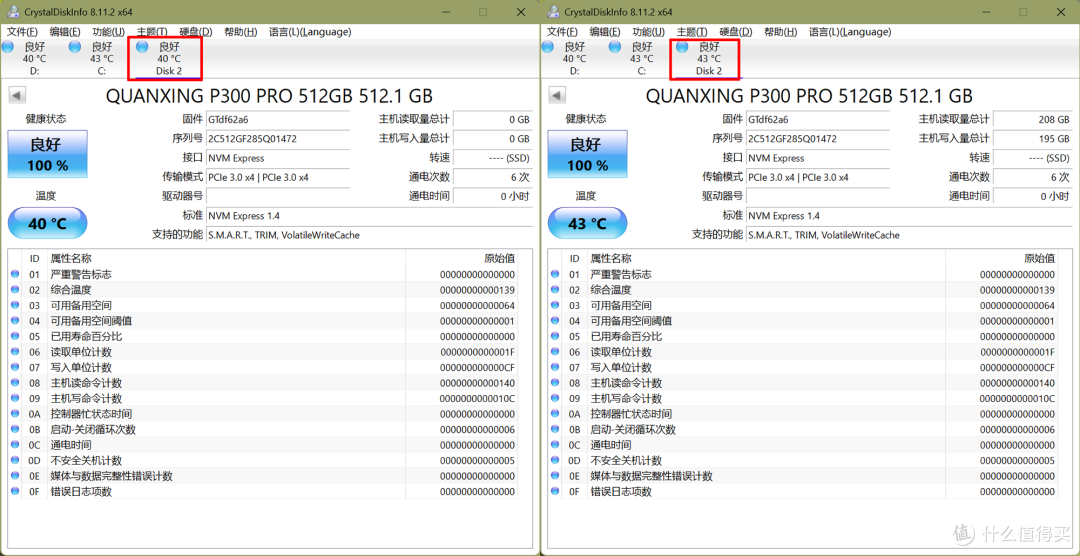Click status orb of Disk 2, left window
The image size is (1080, 556).
point(143,47)
